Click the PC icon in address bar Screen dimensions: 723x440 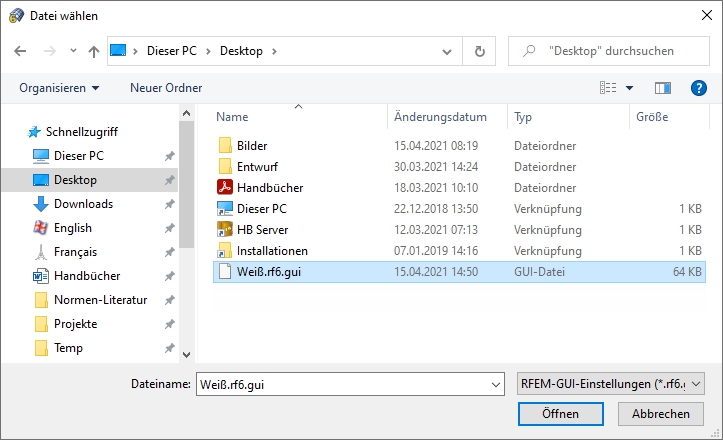pyautogui.click(x=118, y=50)
